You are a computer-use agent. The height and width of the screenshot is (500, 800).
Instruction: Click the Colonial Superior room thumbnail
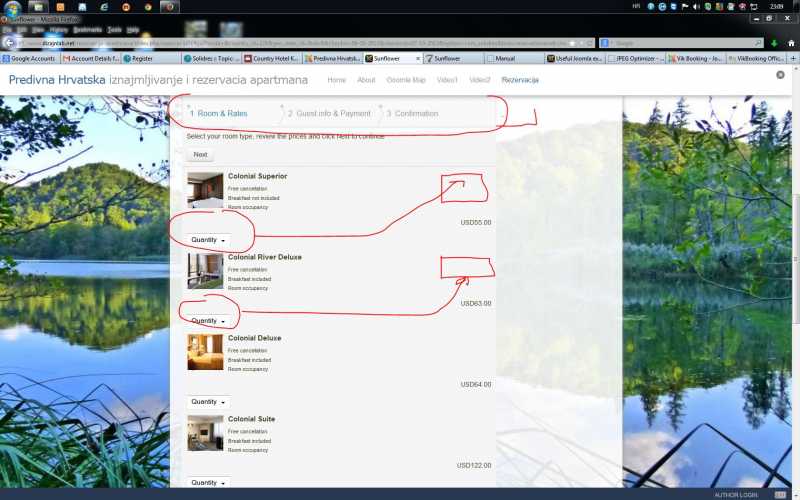pyautogui.click(x=205, y=190)
